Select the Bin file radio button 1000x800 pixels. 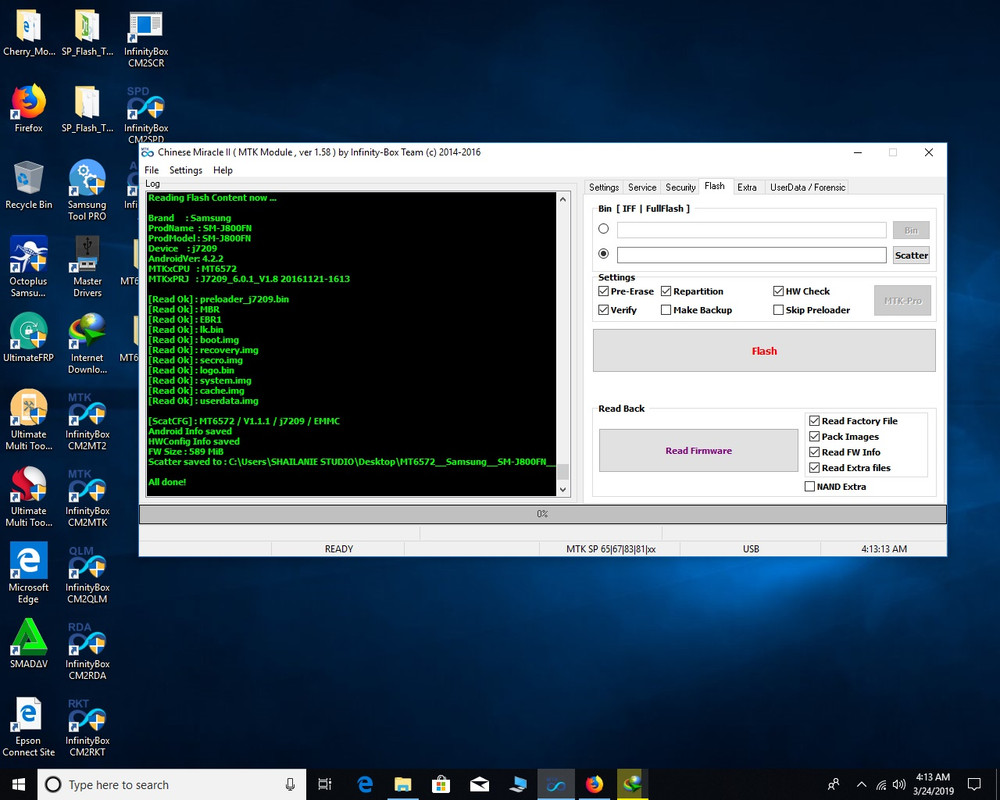(x=603, y=229)
